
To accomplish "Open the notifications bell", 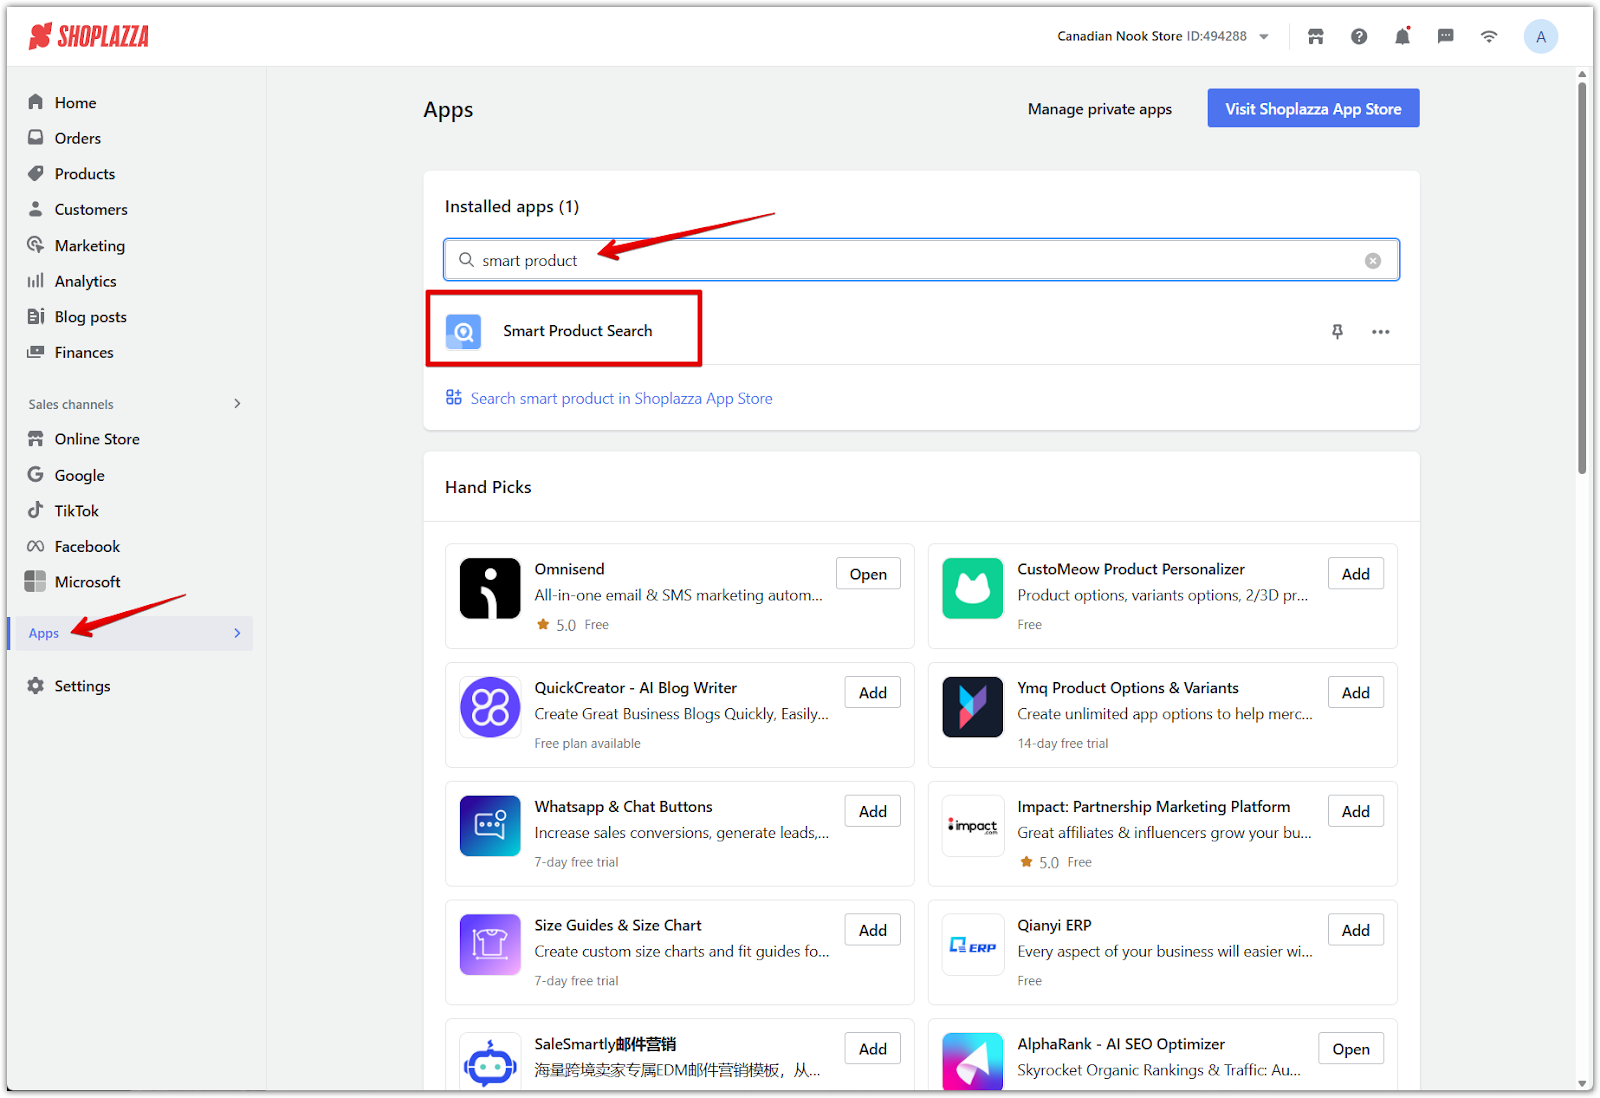I will [x=1402, y=37].
